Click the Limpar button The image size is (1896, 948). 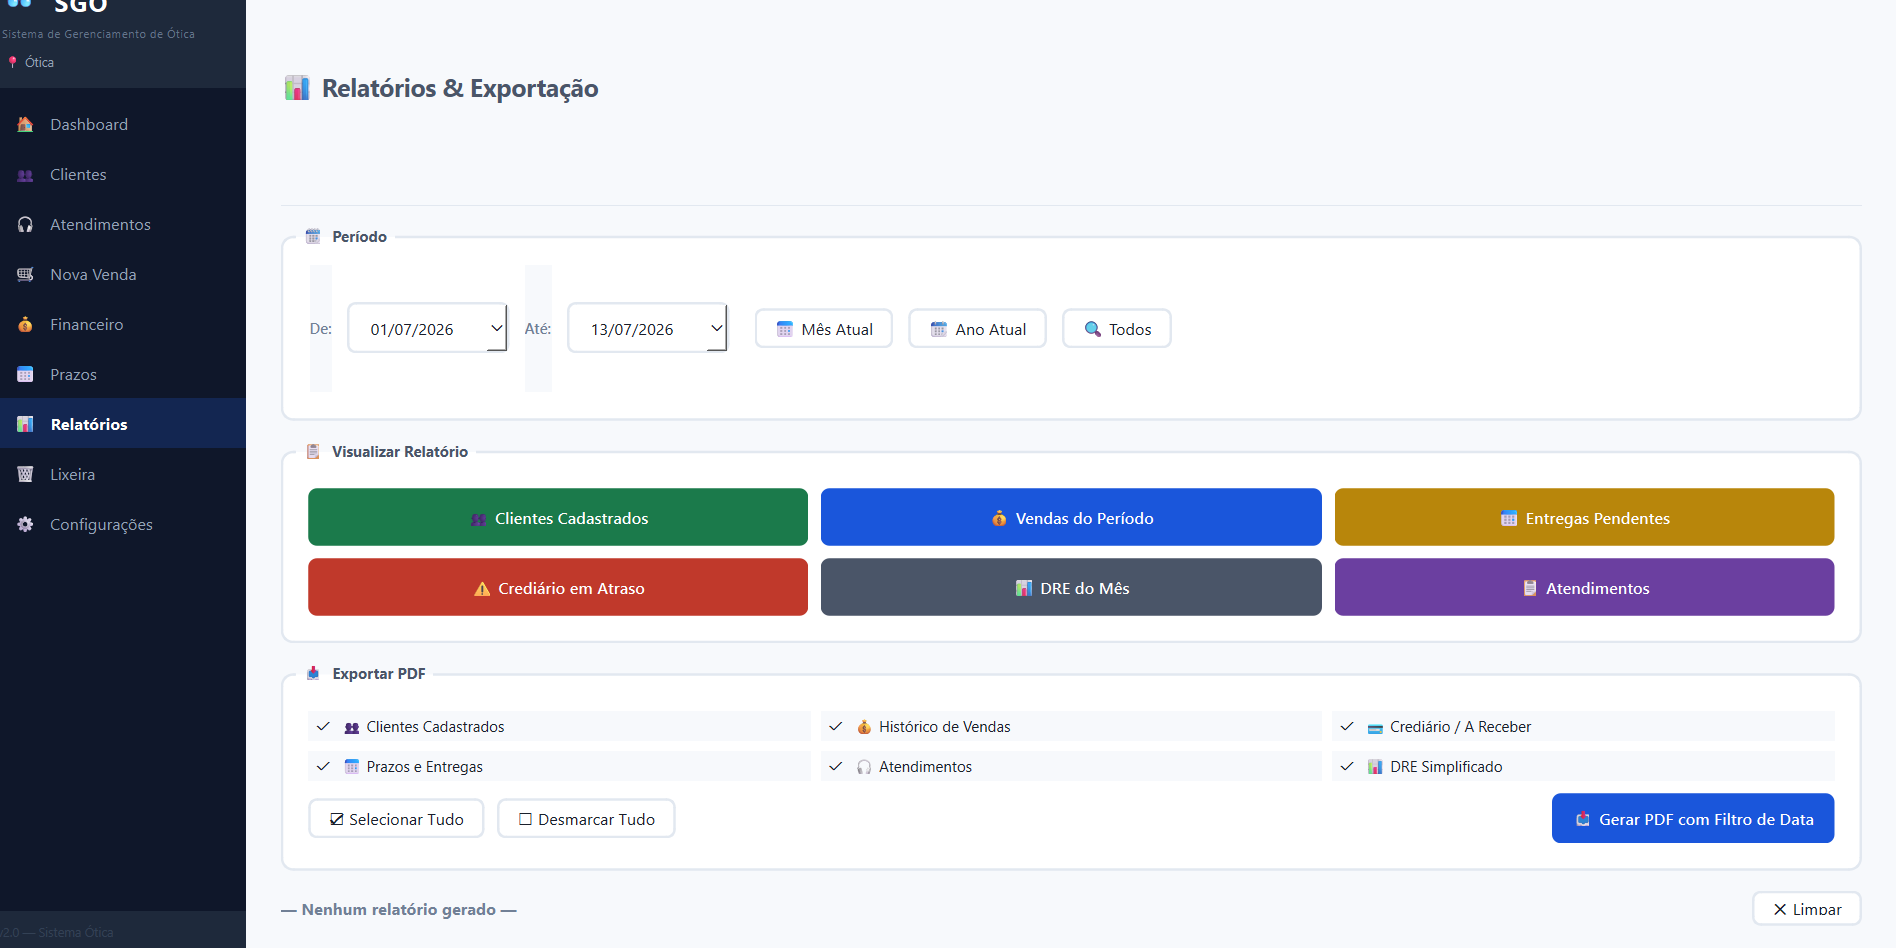click(1806, 909)
